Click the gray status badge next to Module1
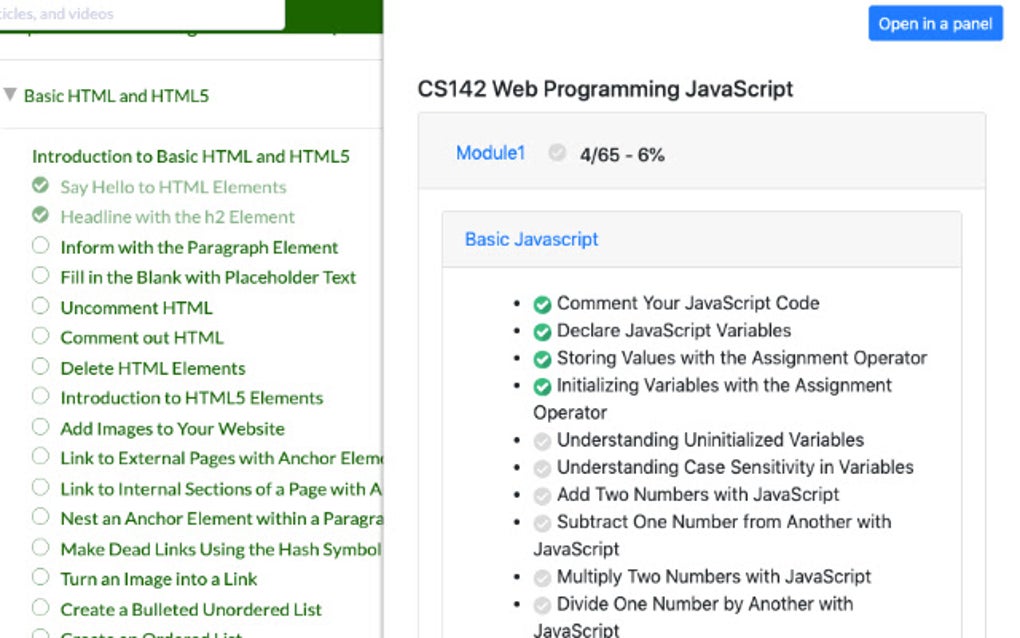Image resolution: width=1020 pixels, height=638 pixels. [556, 153]
